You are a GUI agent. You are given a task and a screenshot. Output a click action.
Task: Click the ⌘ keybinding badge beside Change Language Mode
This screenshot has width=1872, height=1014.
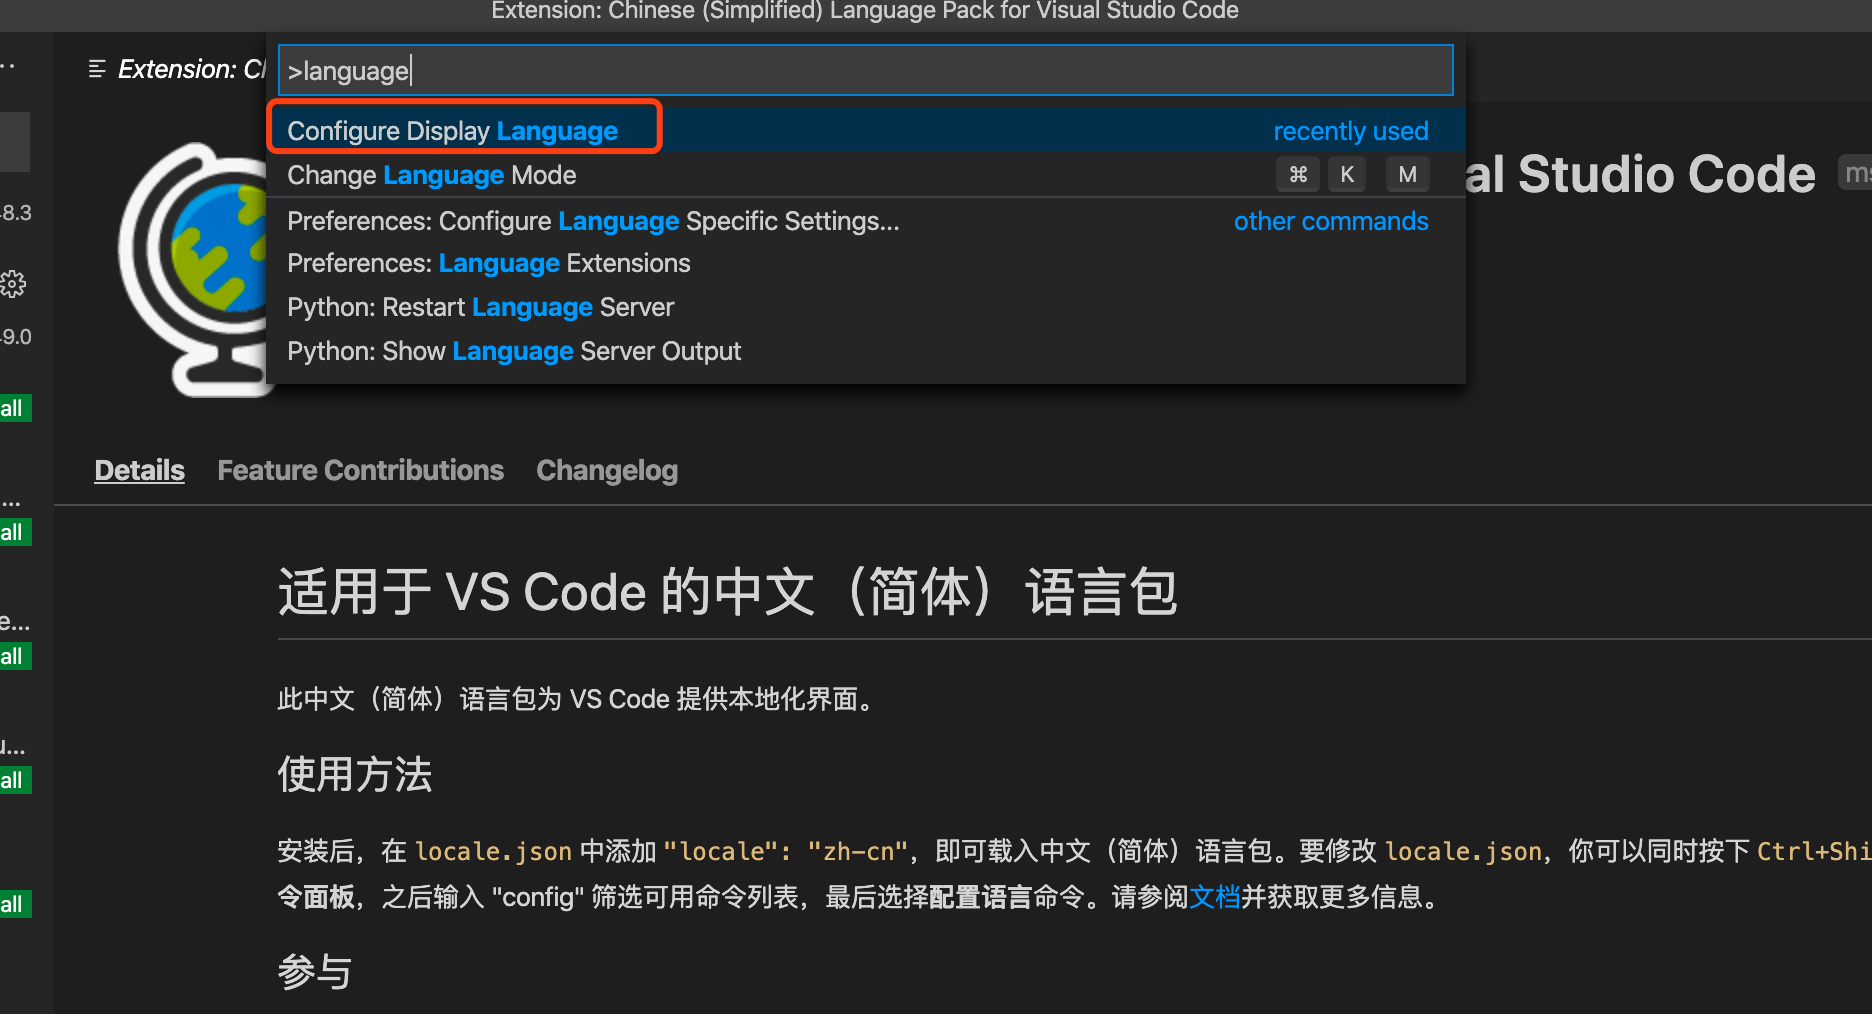point(1297,174)
